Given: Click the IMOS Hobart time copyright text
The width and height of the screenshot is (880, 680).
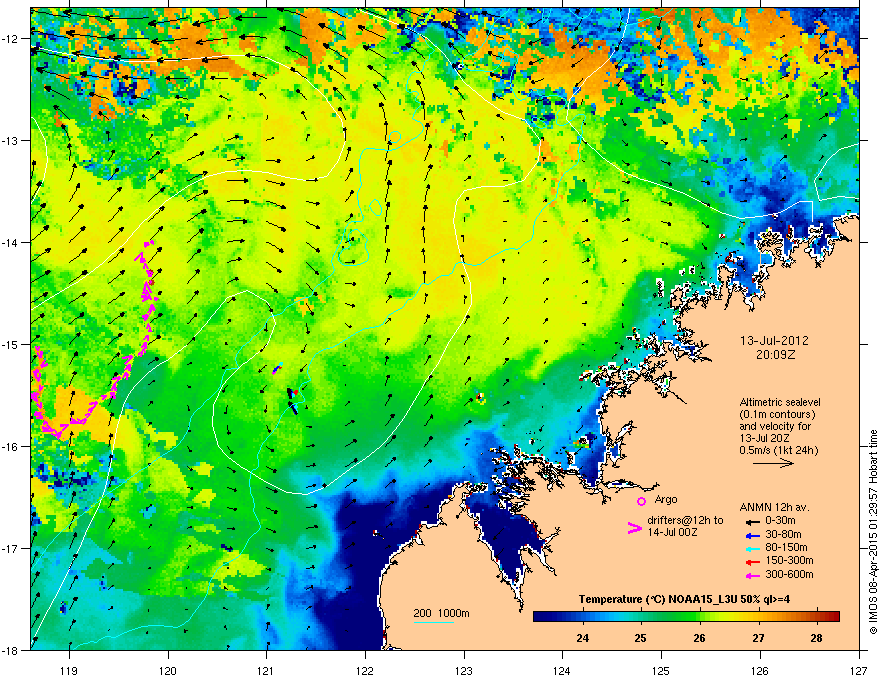Looking at the screenshot, I should pyautogui.click(x=873, y=532).
